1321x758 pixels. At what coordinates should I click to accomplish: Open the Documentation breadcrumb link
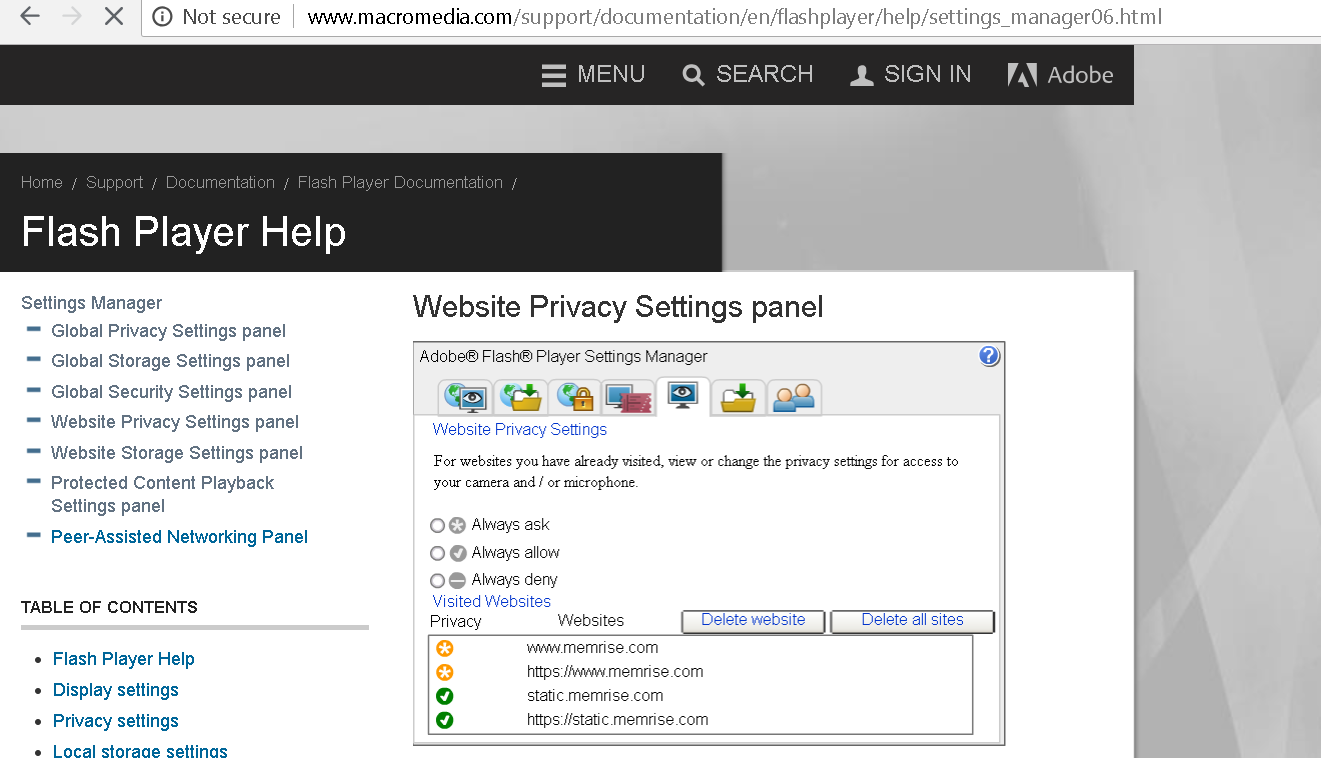(220, 182)
